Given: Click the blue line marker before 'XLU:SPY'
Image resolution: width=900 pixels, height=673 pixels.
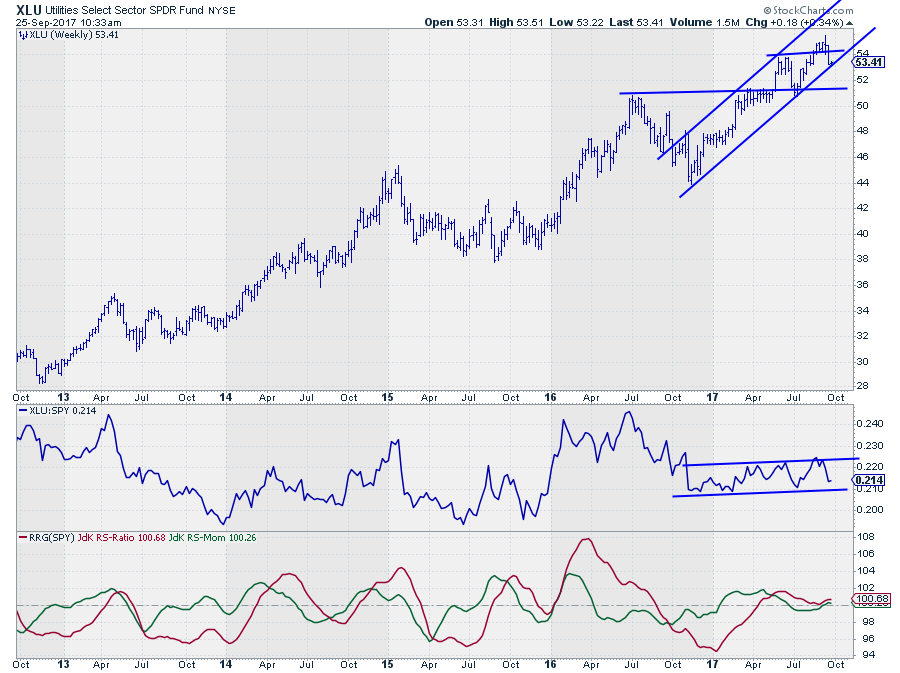Looking at the screenshot, I should coord(22,411).
